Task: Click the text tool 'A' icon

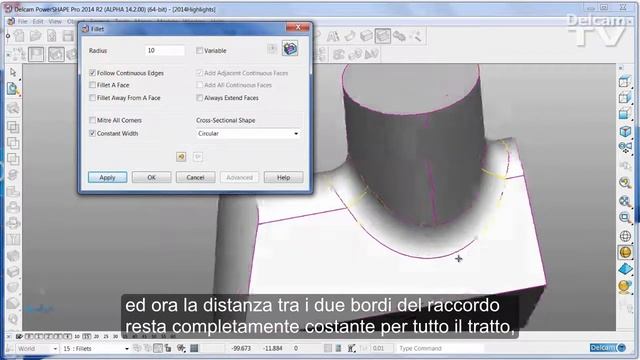Action: point(333,36)
